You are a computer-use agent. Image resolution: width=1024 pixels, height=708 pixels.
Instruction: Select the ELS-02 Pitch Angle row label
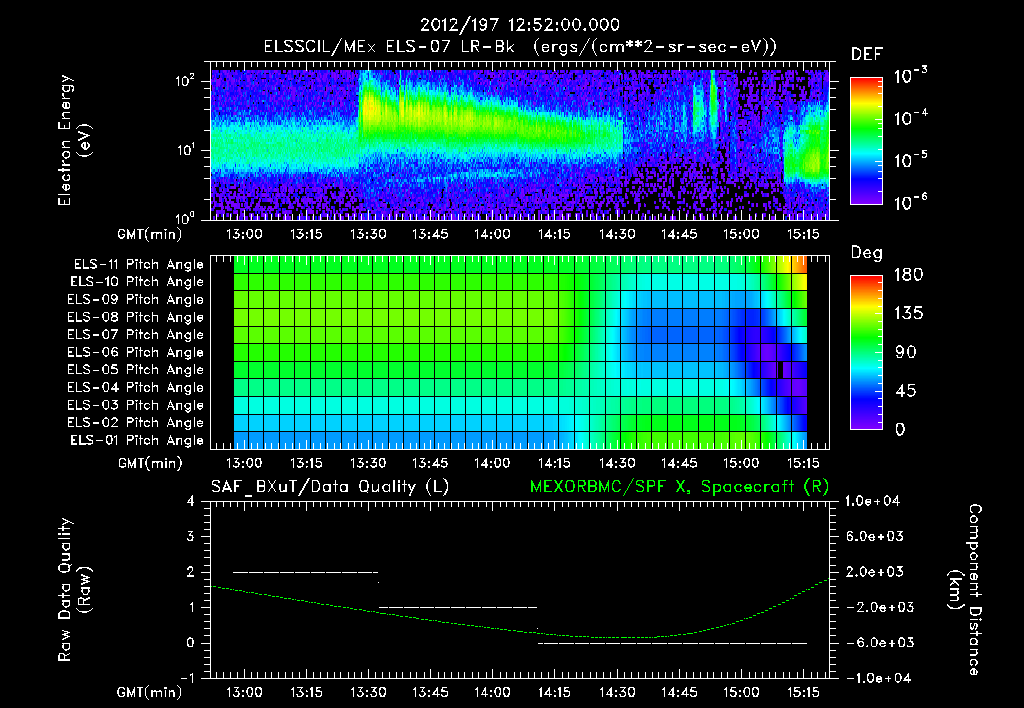[136, 423]
